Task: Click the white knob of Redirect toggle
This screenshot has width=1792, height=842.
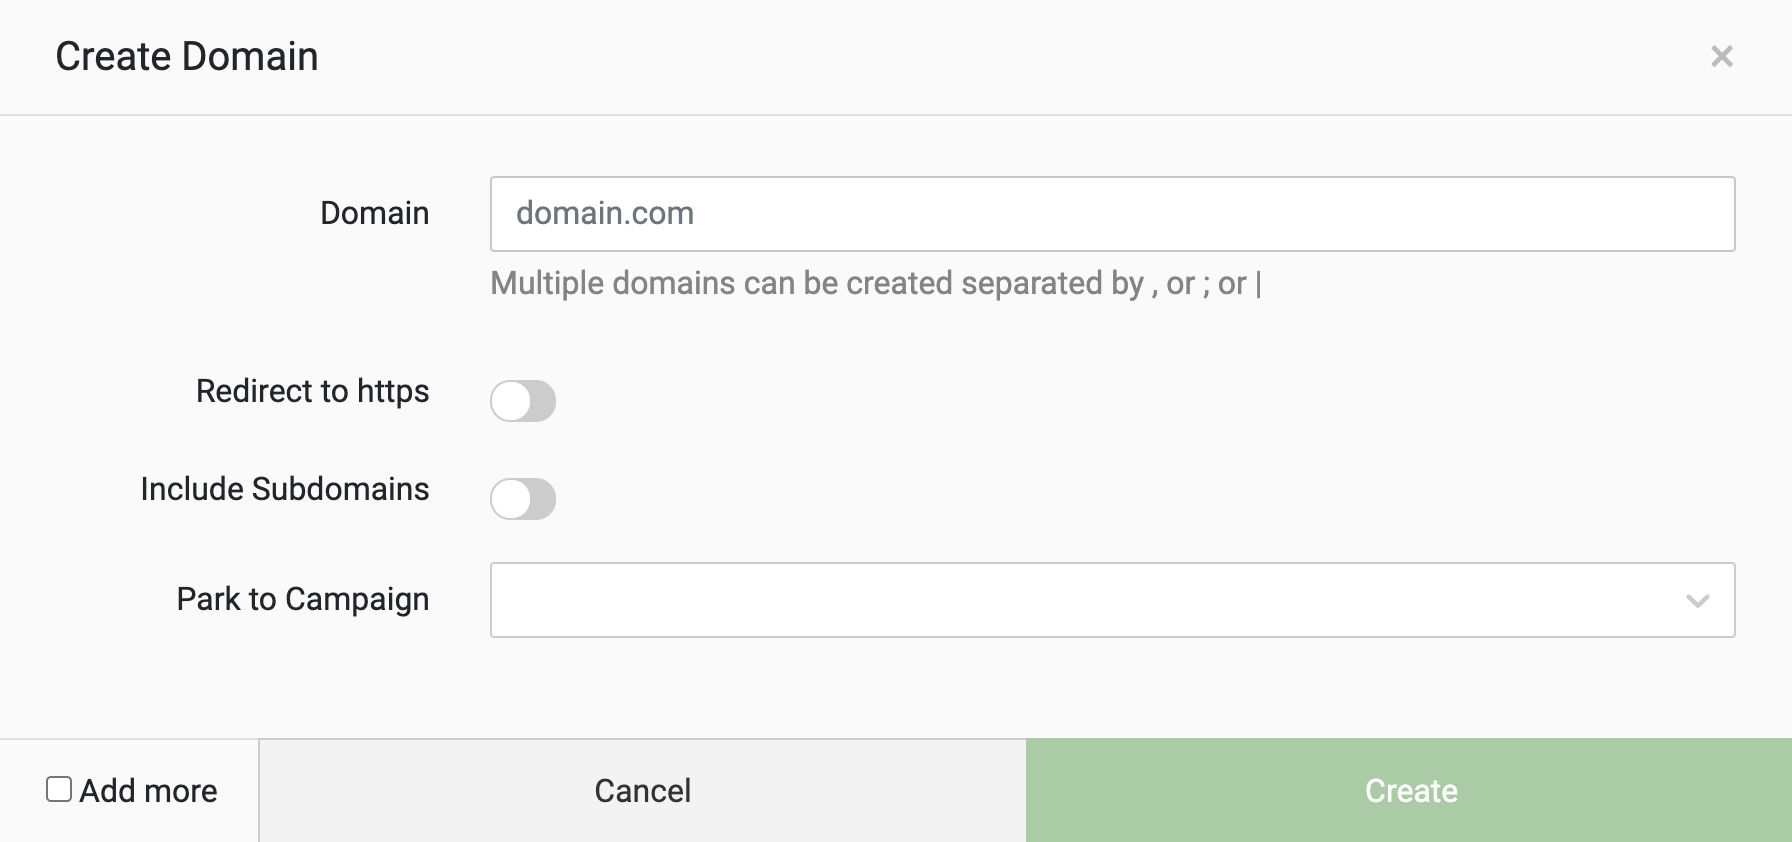Action: [x=511, y=402]
